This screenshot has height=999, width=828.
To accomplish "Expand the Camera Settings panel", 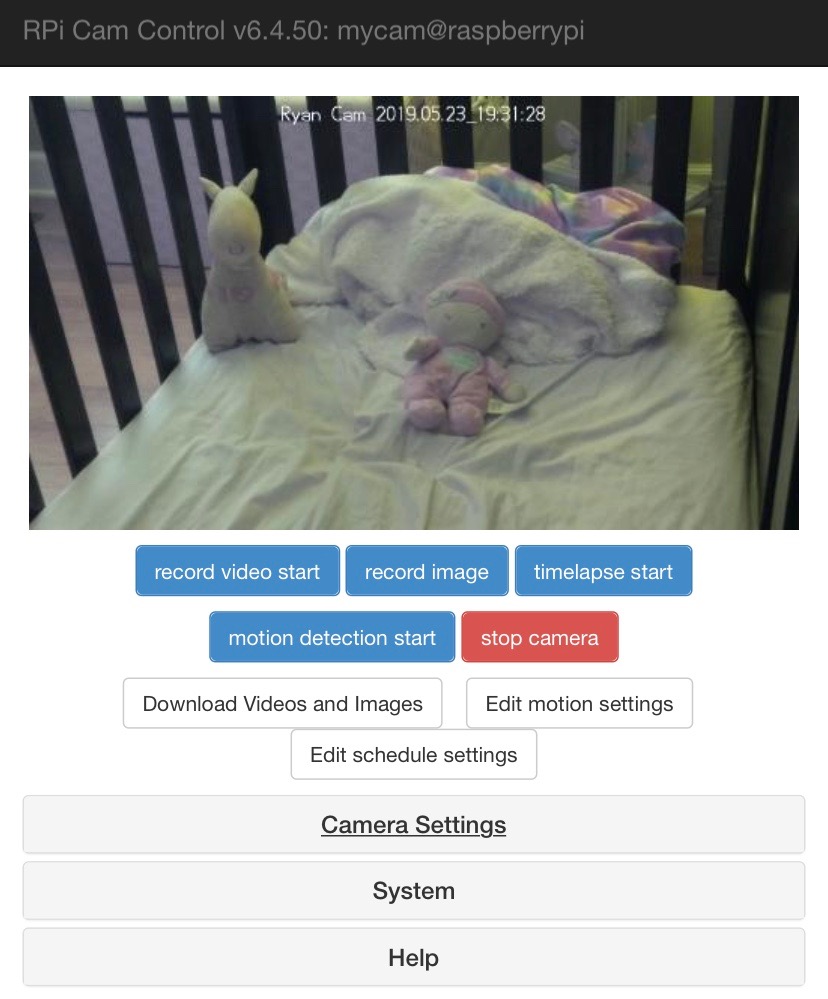I will pyautogui.click(x=413, y=824).
